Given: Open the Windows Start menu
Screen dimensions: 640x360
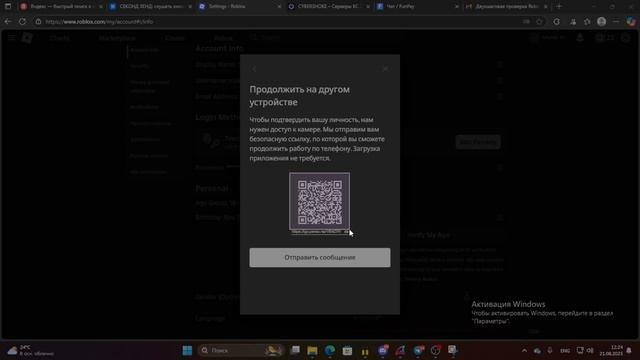Looking at the screenshot, I should pos(187,350).
